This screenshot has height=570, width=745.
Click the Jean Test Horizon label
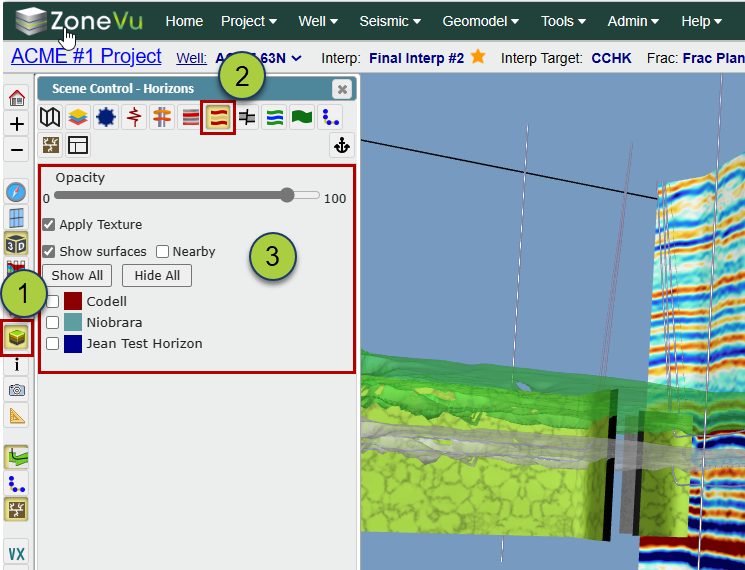[x=144, y=343]
